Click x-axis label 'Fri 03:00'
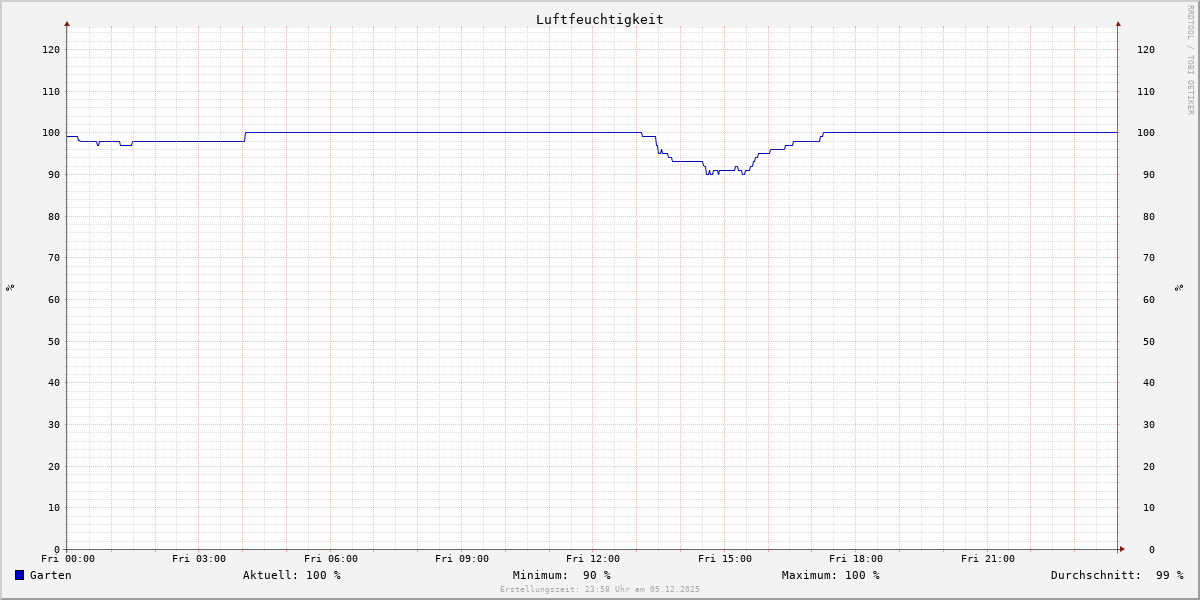The width and height of the screenshot is (1200, 600). click(199, 559)
